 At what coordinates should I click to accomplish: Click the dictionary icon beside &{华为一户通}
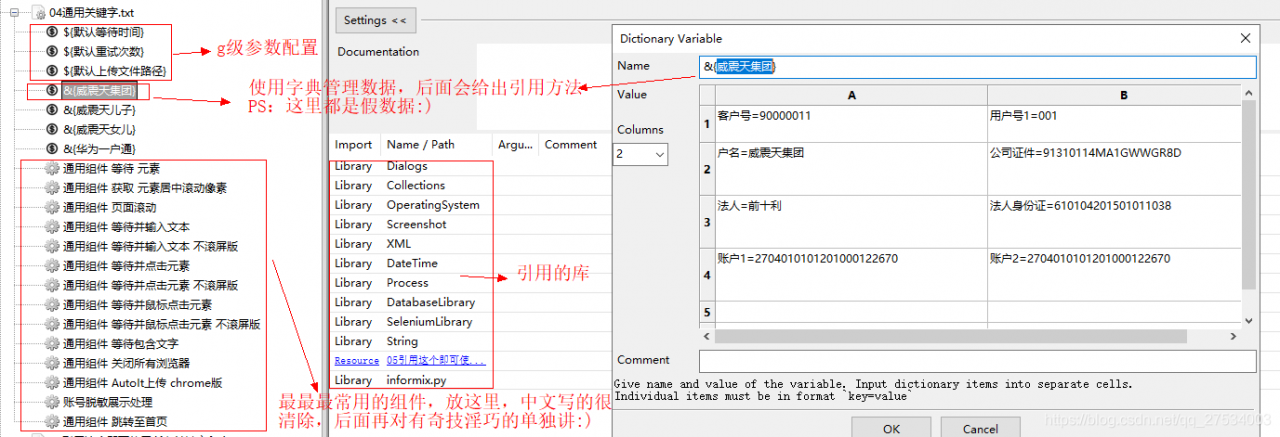tap(51, 149)
